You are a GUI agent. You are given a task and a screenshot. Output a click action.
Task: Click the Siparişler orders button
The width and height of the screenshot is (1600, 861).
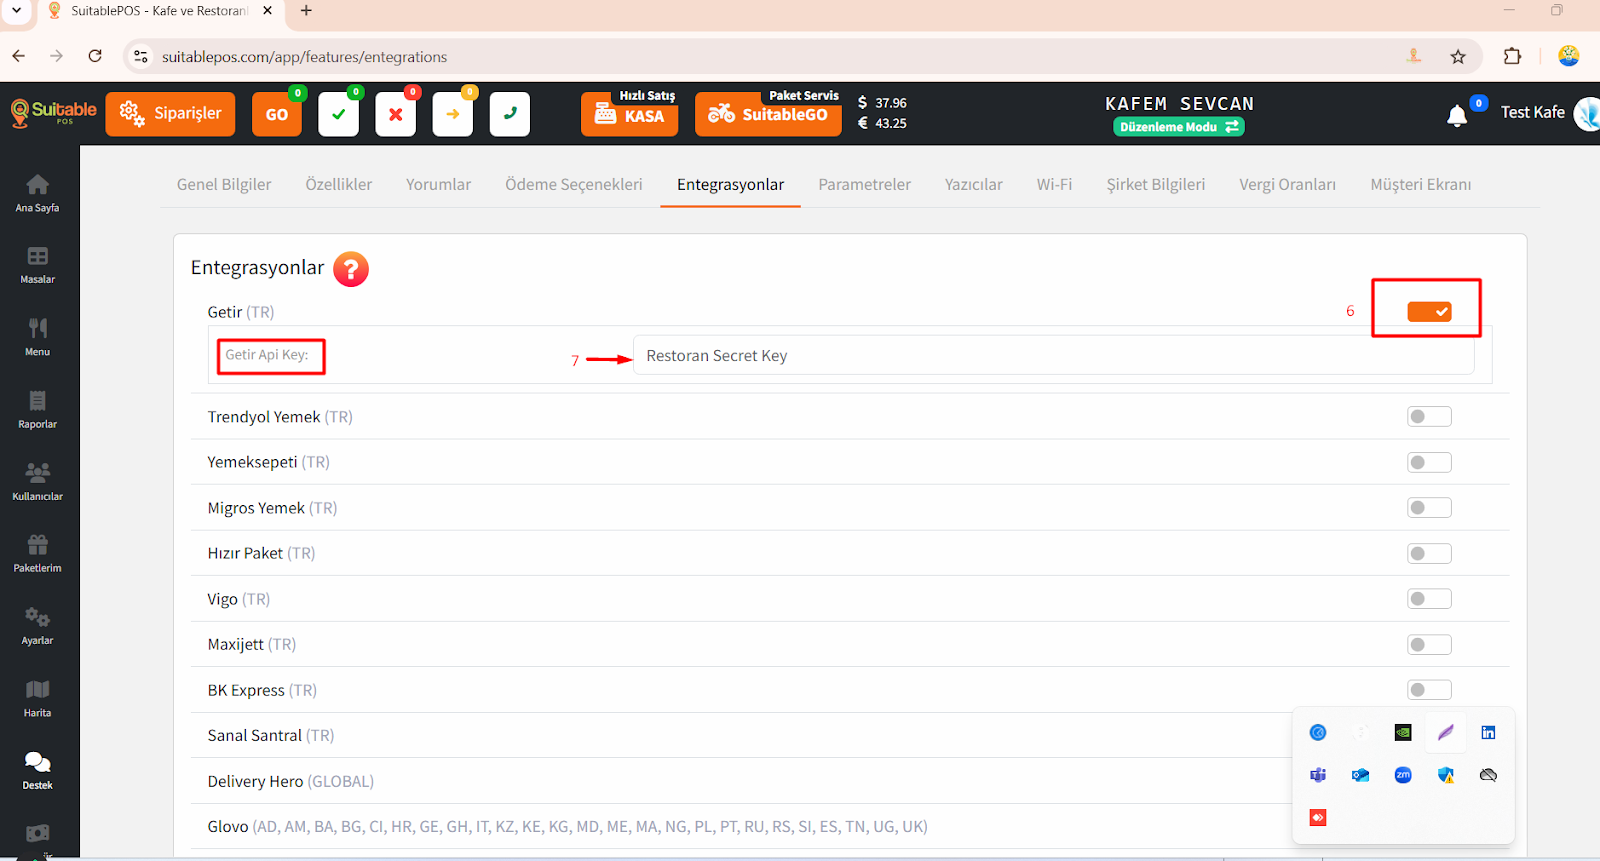pos(170,114)
